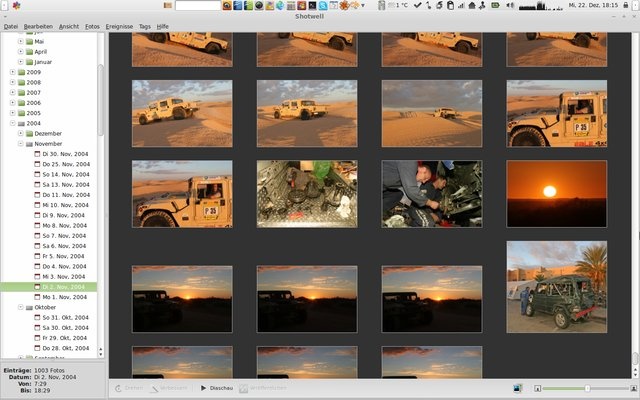This screenshot has width=640, height=400.
Task: Select the green jeep by palm tree photo
Action: 556,285
